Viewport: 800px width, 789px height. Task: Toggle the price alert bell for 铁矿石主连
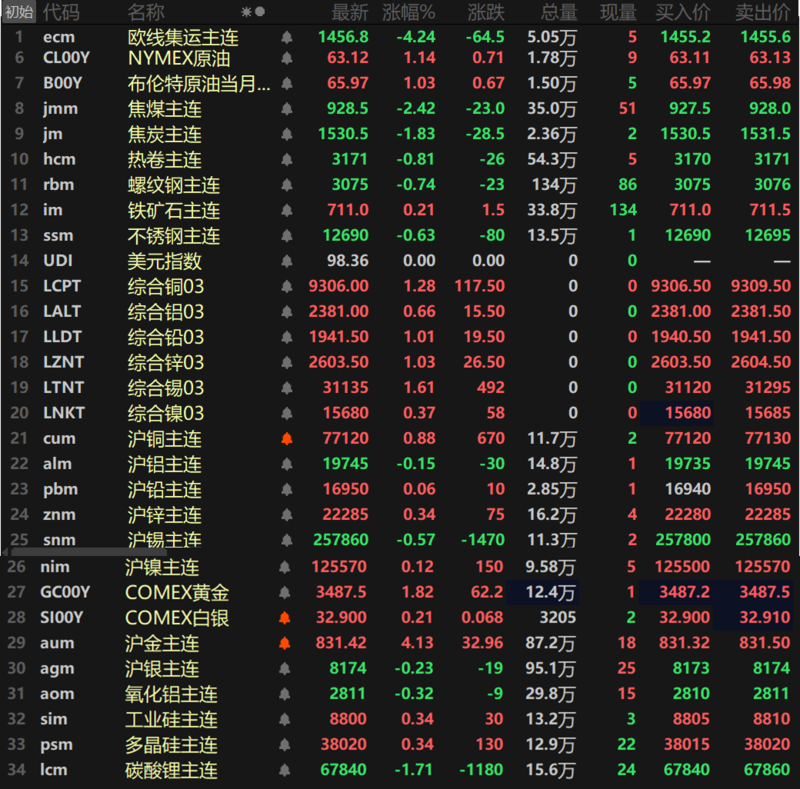click(287, 211)
